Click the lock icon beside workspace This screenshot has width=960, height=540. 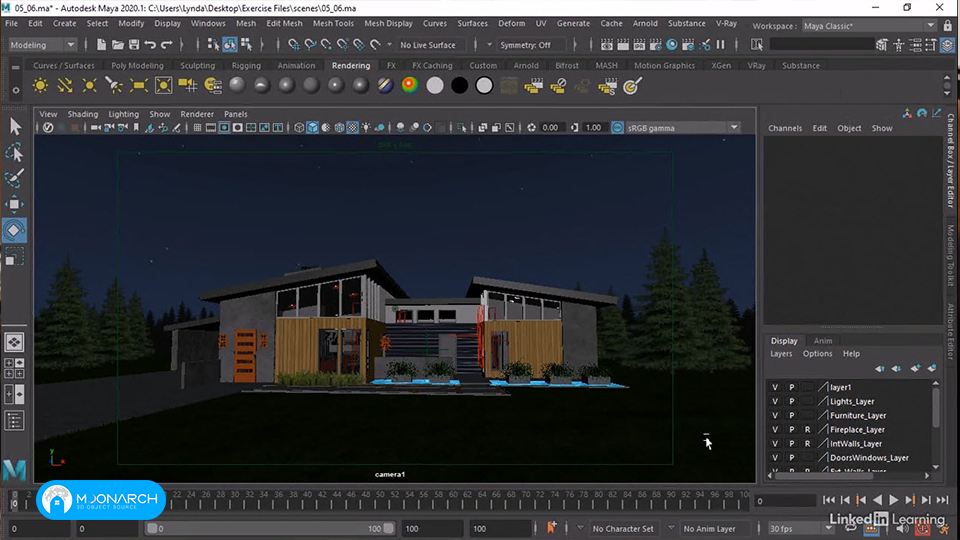click(x=948, y=26)
